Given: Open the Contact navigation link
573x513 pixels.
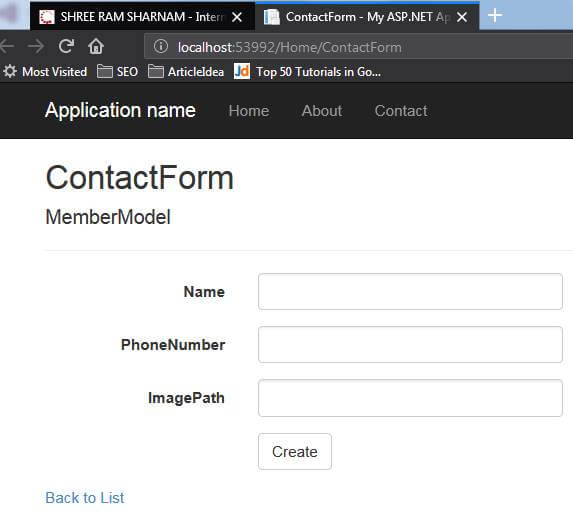Looking at the screenshot, I should click(401, 111).
